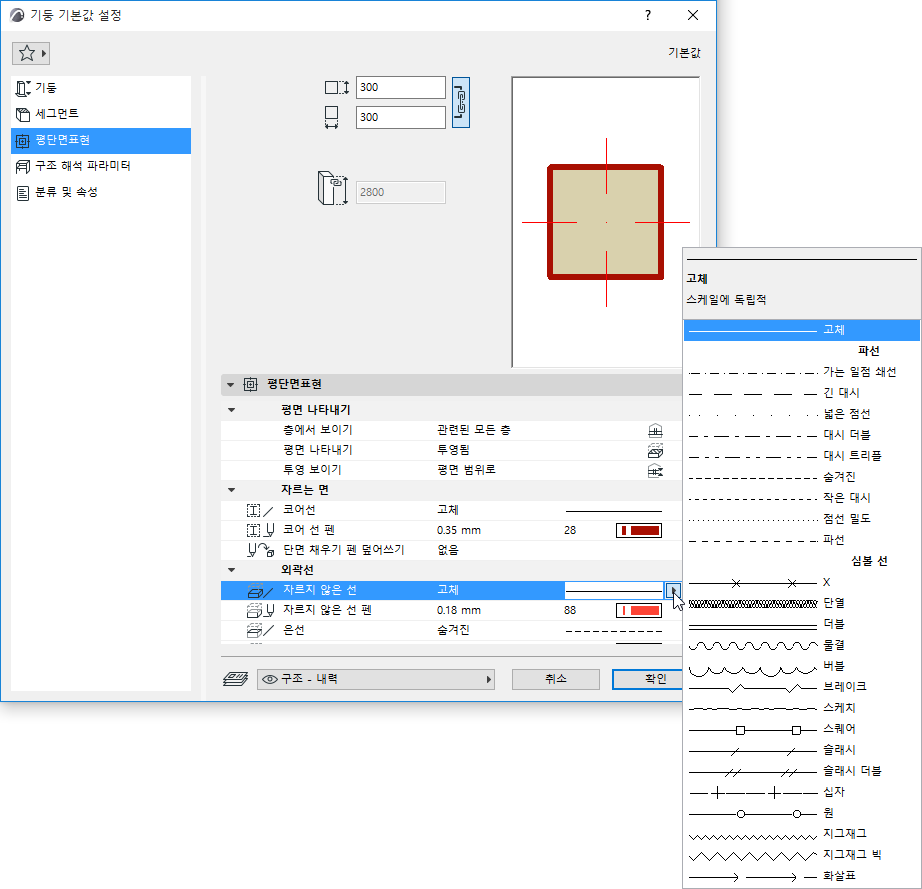The height and width of the screenshot is (889, 922).
Task: Open 분류 및 속성 page
Action: (101, 192)
